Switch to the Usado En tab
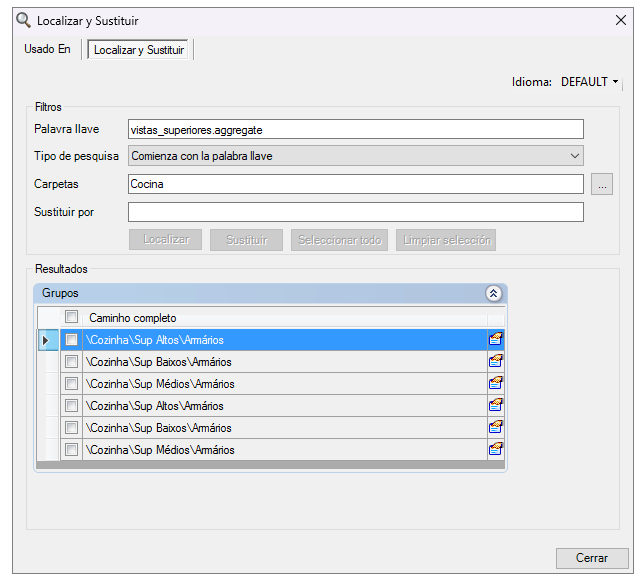Screen dimensions: 640x584 tap(47, 50)
